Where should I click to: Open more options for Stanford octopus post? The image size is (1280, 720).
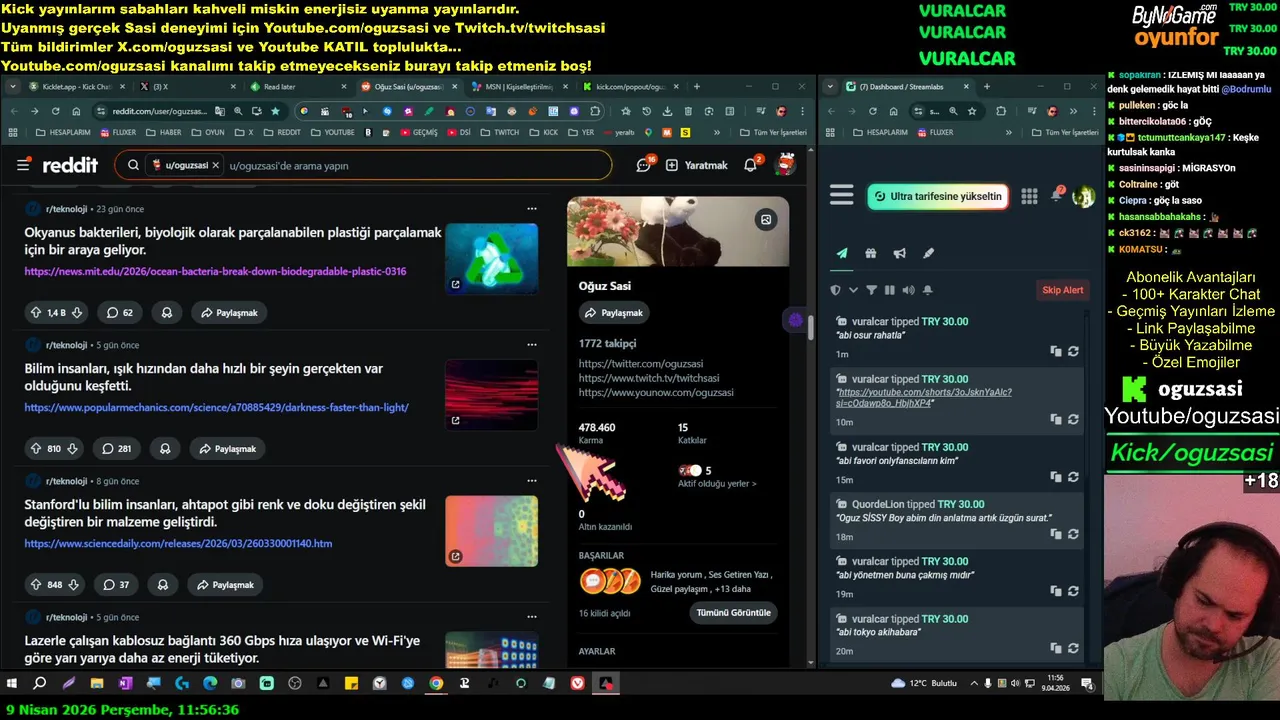[x=532, y=481]
